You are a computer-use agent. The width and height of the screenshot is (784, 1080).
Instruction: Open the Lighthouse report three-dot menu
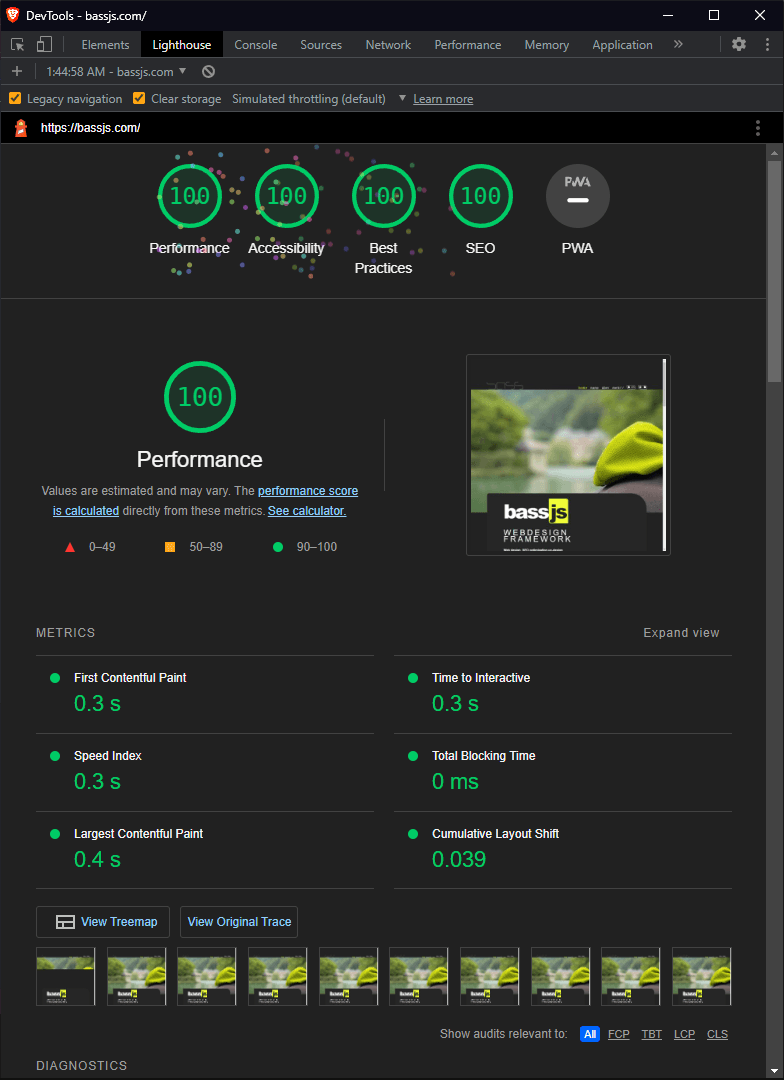(x=758, y=128)
